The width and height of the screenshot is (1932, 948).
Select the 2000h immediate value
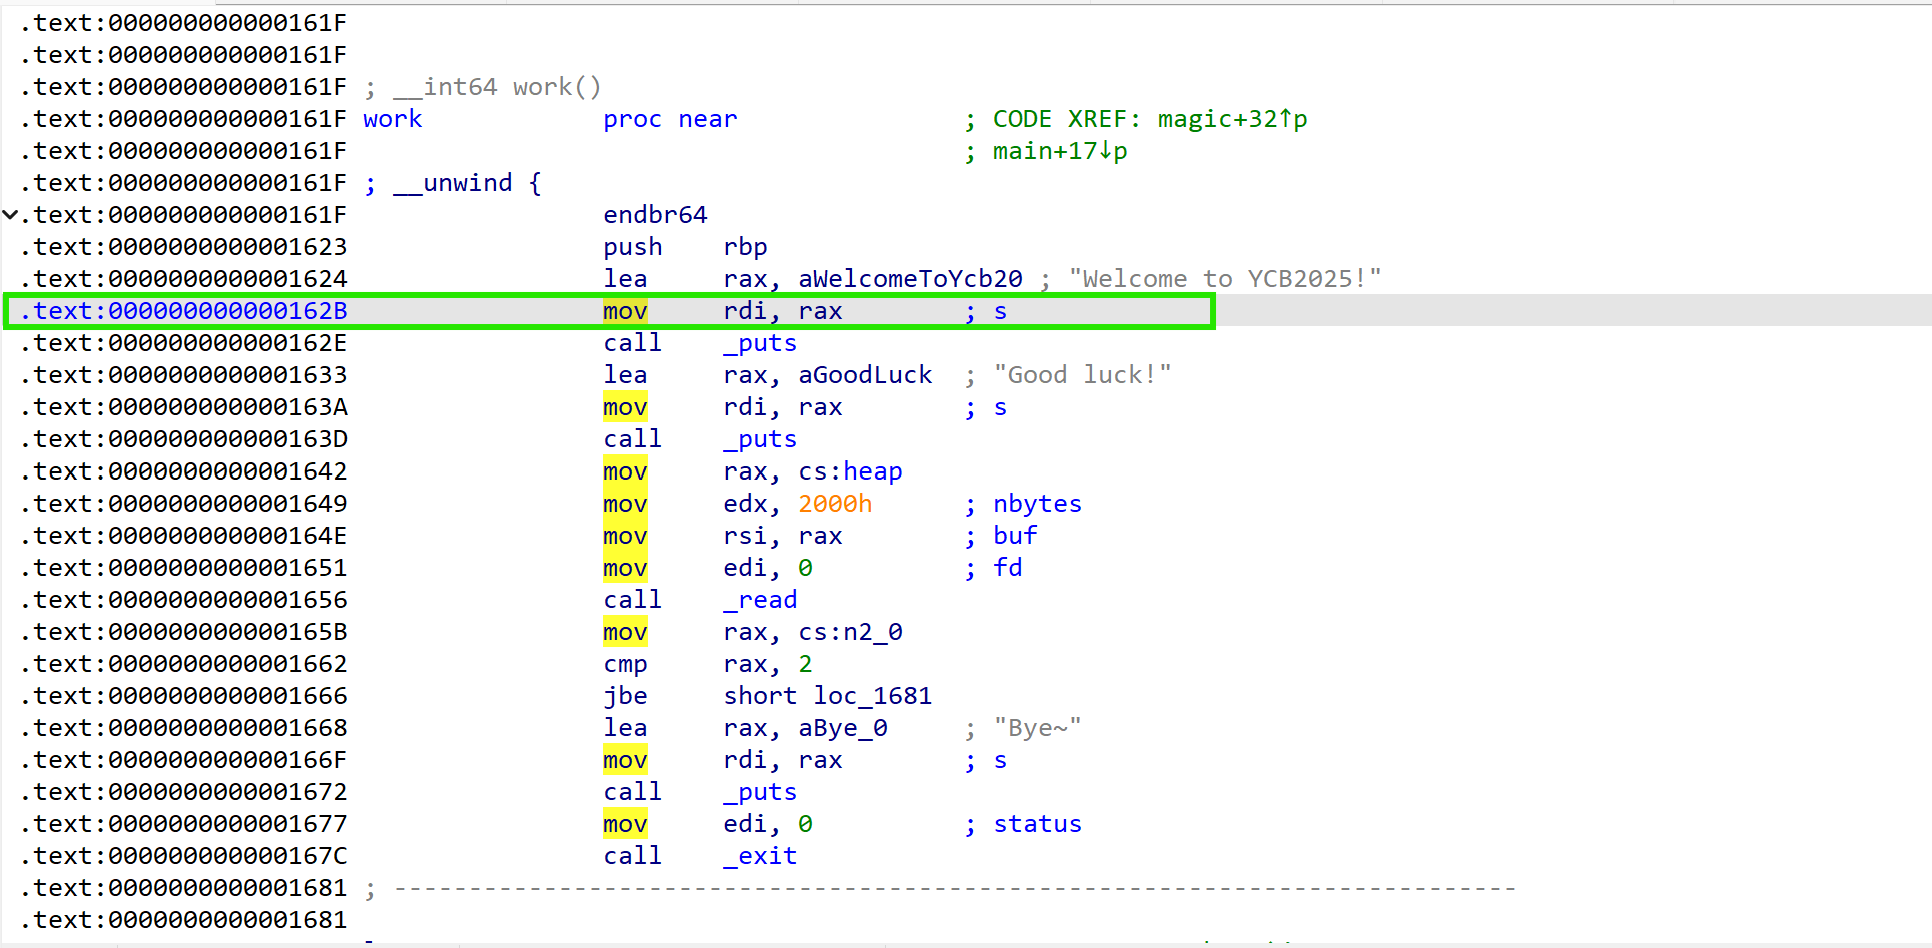[834, 504]
